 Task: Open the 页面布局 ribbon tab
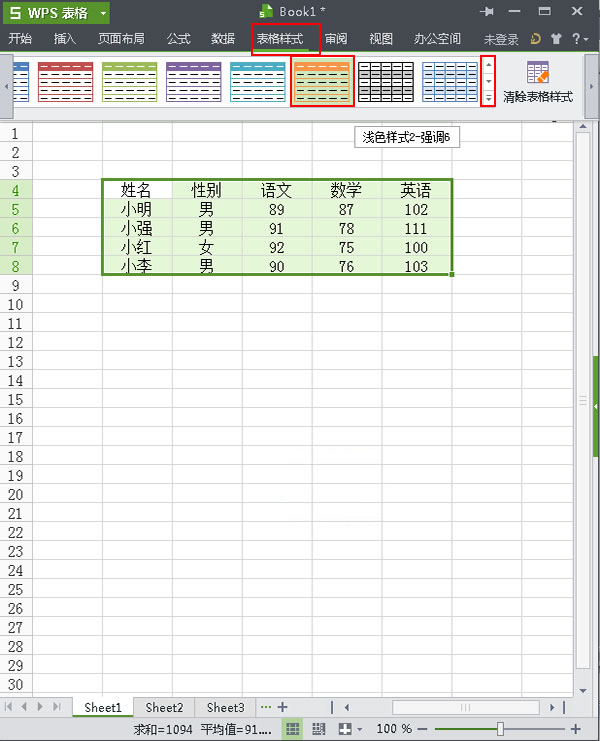[x=121, y=39]
